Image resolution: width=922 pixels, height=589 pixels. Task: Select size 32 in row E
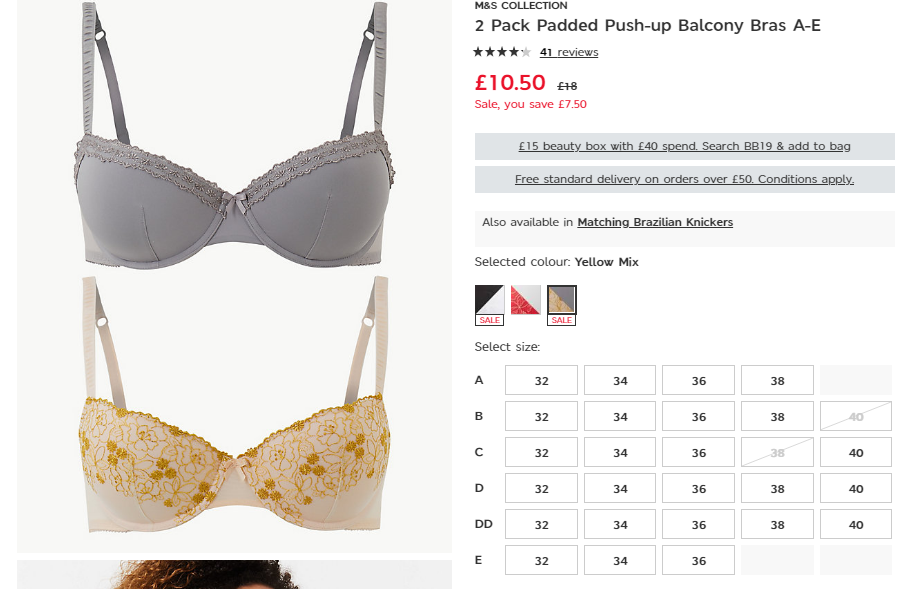click(541, 560)
